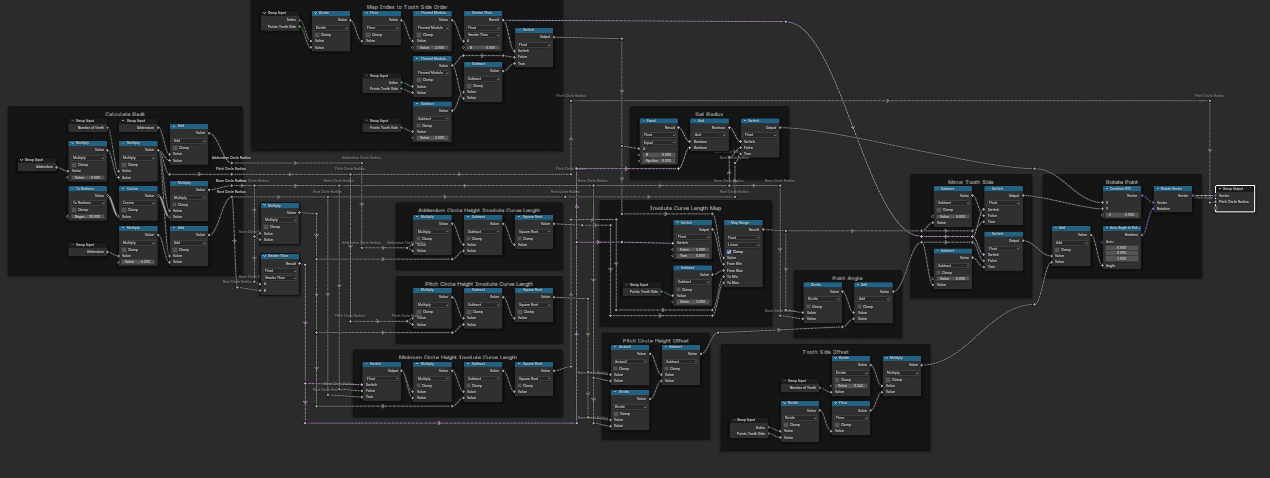This screenshot has height=478, width=1270.
Task: Click the Cosine node's Value output socket
Action: point(160,195)
